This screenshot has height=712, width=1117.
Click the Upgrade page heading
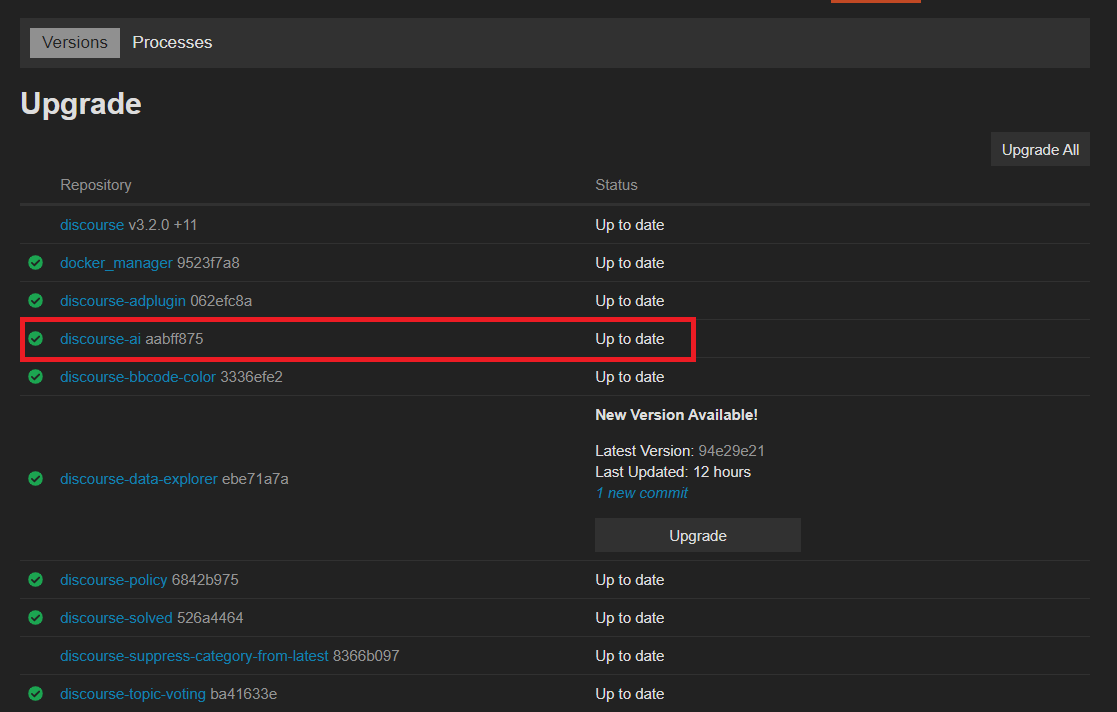click(x=81, y=105)
